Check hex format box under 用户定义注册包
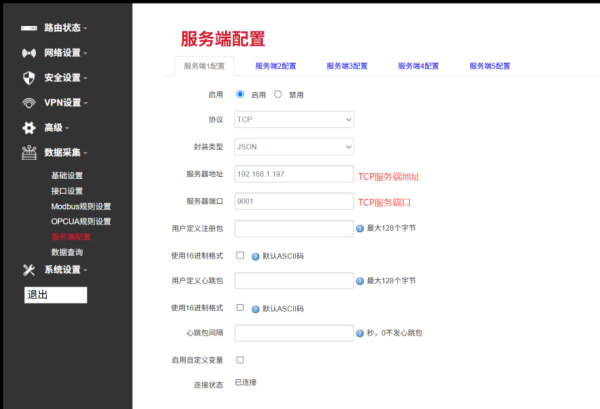Viewport: 600px width, 409px height. [240, 255]
